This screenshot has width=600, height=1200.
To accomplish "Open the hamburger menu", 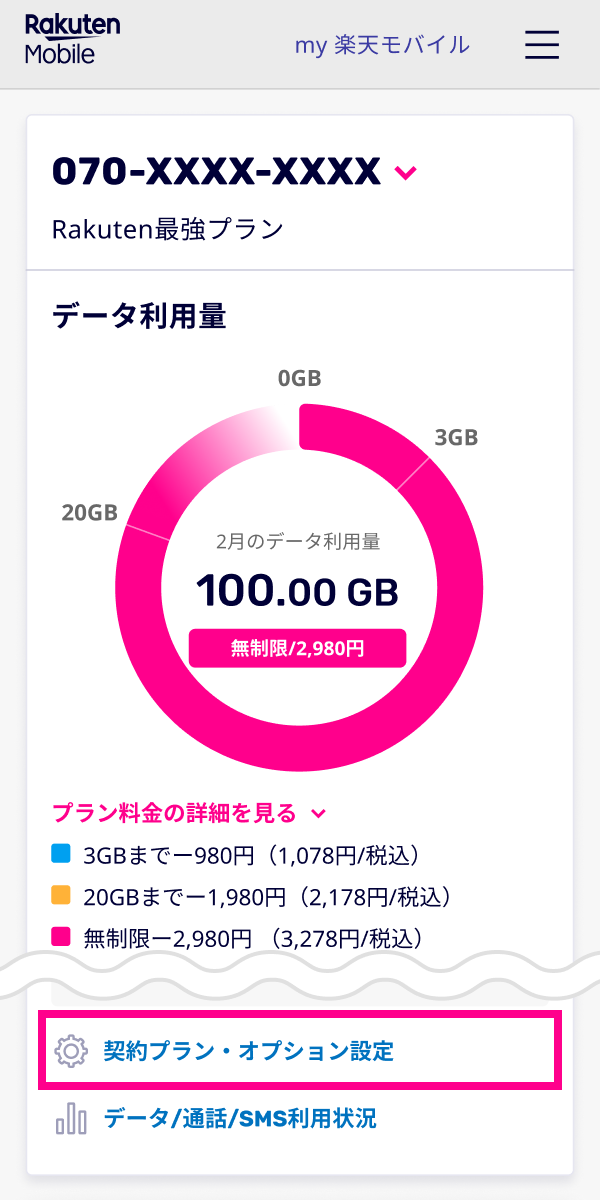I will 542,45.
